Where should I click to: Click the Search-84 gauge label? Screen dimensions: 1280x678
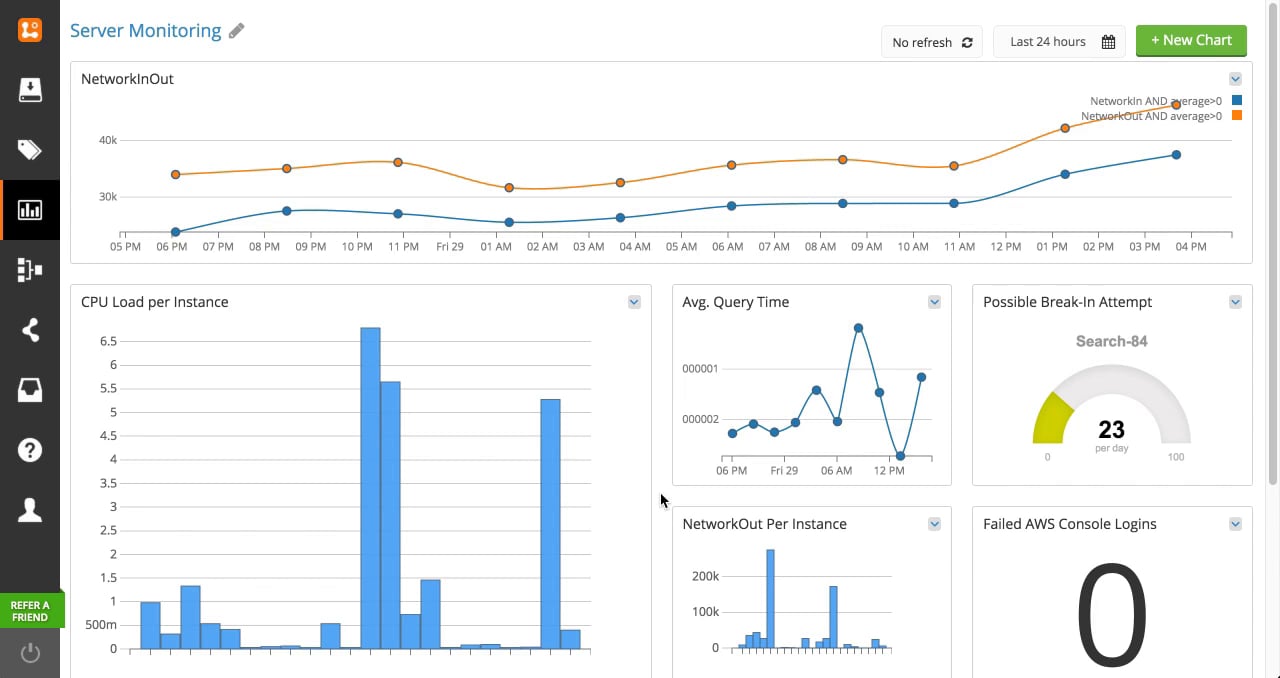click(x=1111, y=341)
